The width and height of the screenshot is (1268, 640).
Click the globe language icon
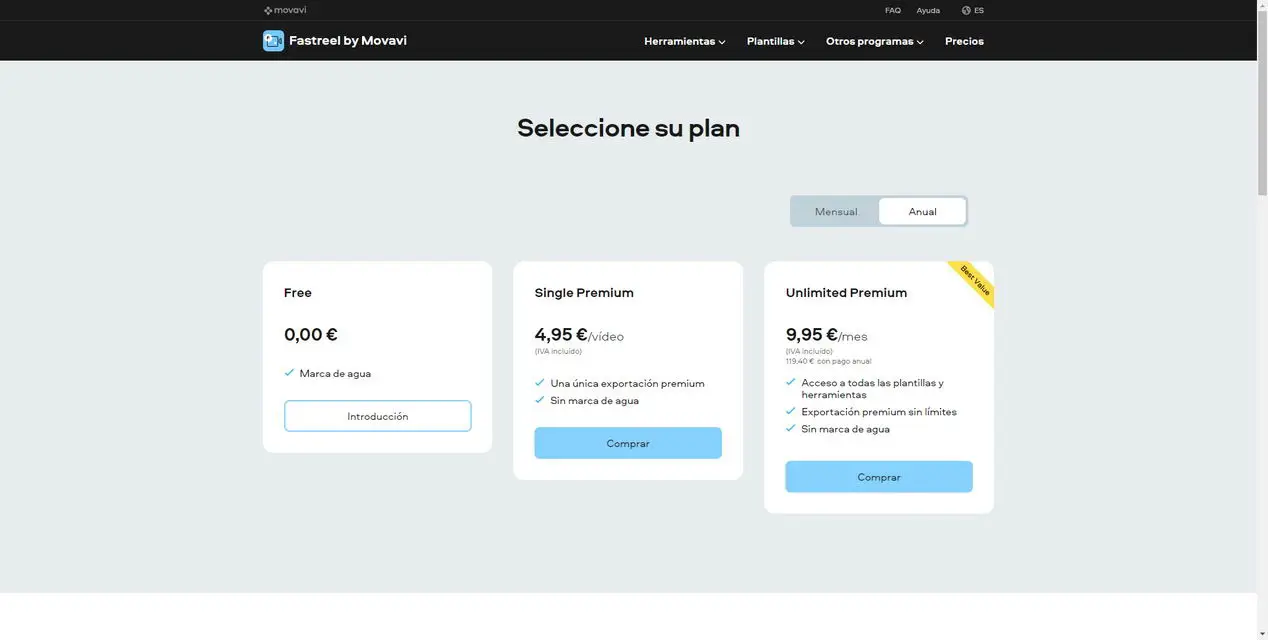[966, 10]
